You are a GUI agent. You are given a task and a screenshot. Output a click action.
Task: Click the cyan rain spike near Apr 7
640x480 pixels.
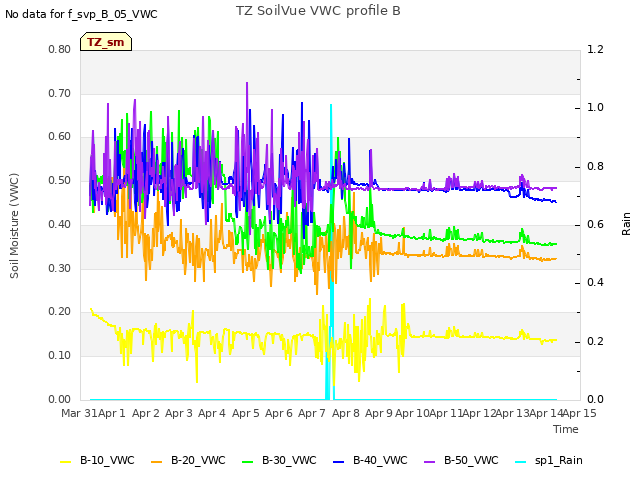pos(331,253)
